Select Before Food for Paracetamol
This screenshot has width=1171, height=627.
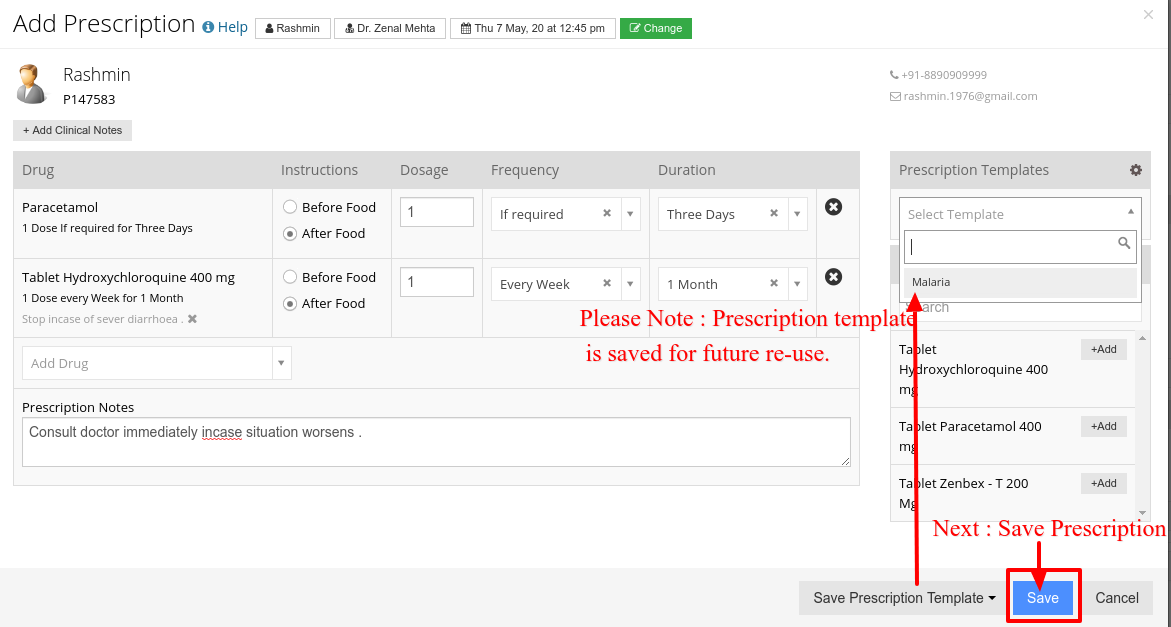[290, 207]
